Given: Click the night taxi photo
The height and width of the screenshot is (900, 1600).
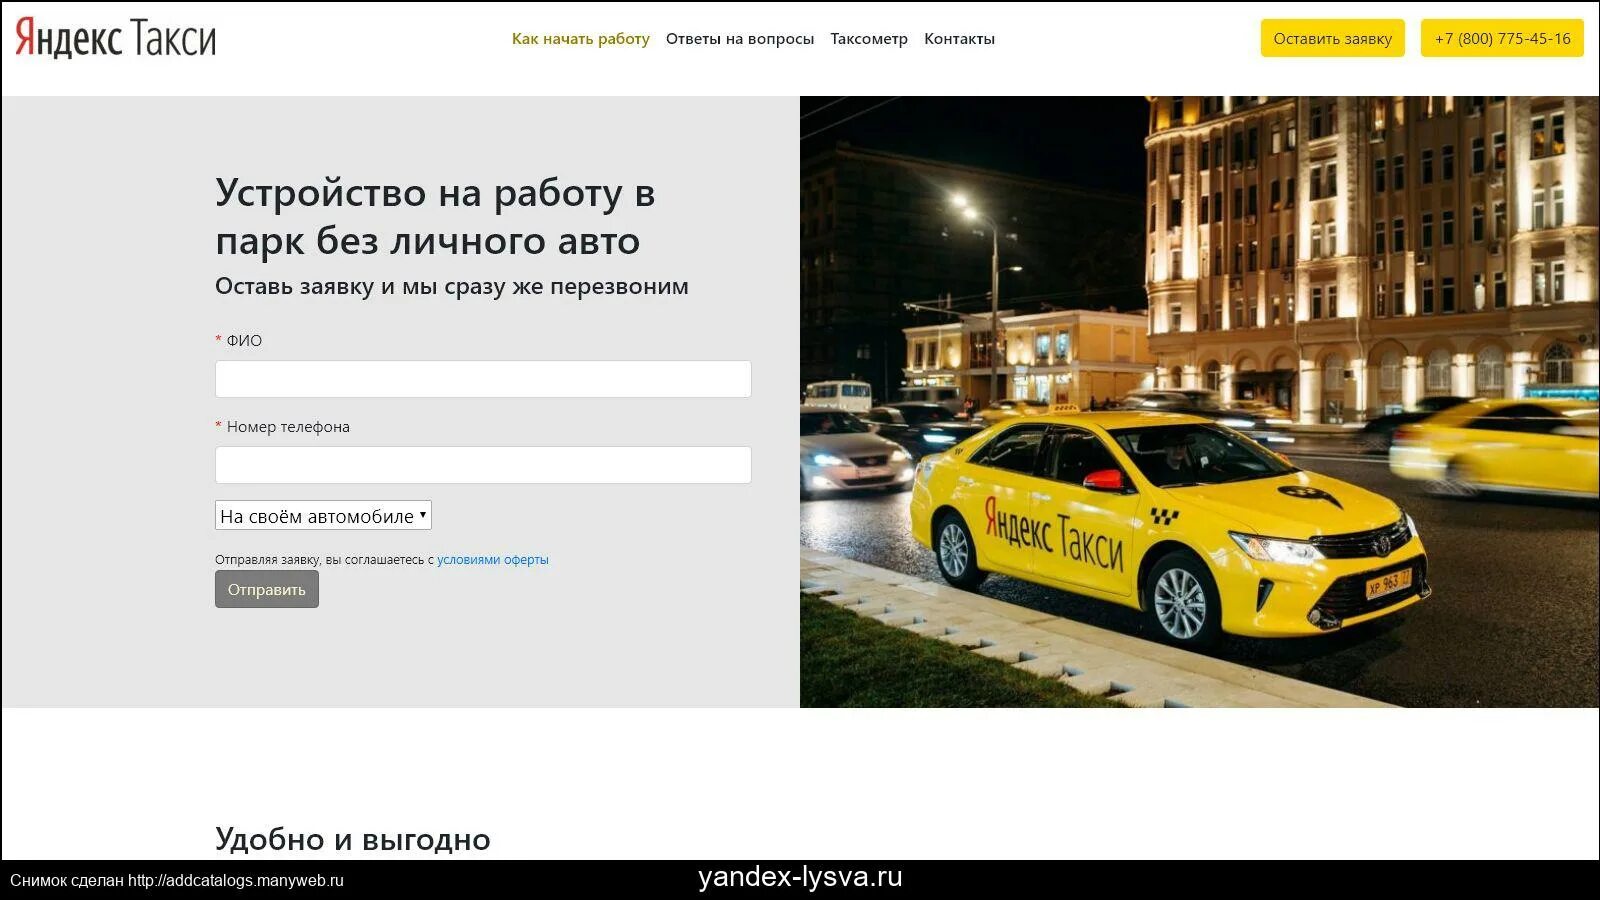Looking at the screenshot, I should coord(1199,402).
